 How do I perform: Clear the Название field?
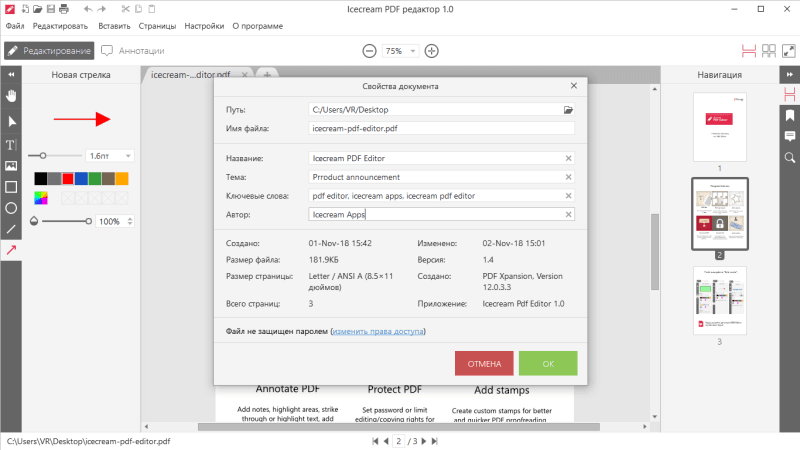point(568,158)
